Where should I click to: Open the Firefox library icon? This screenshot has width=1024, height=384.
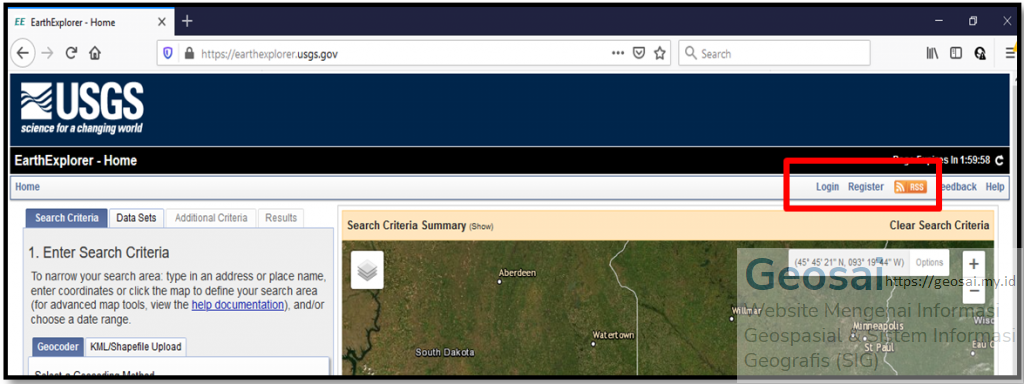point(932,54)
